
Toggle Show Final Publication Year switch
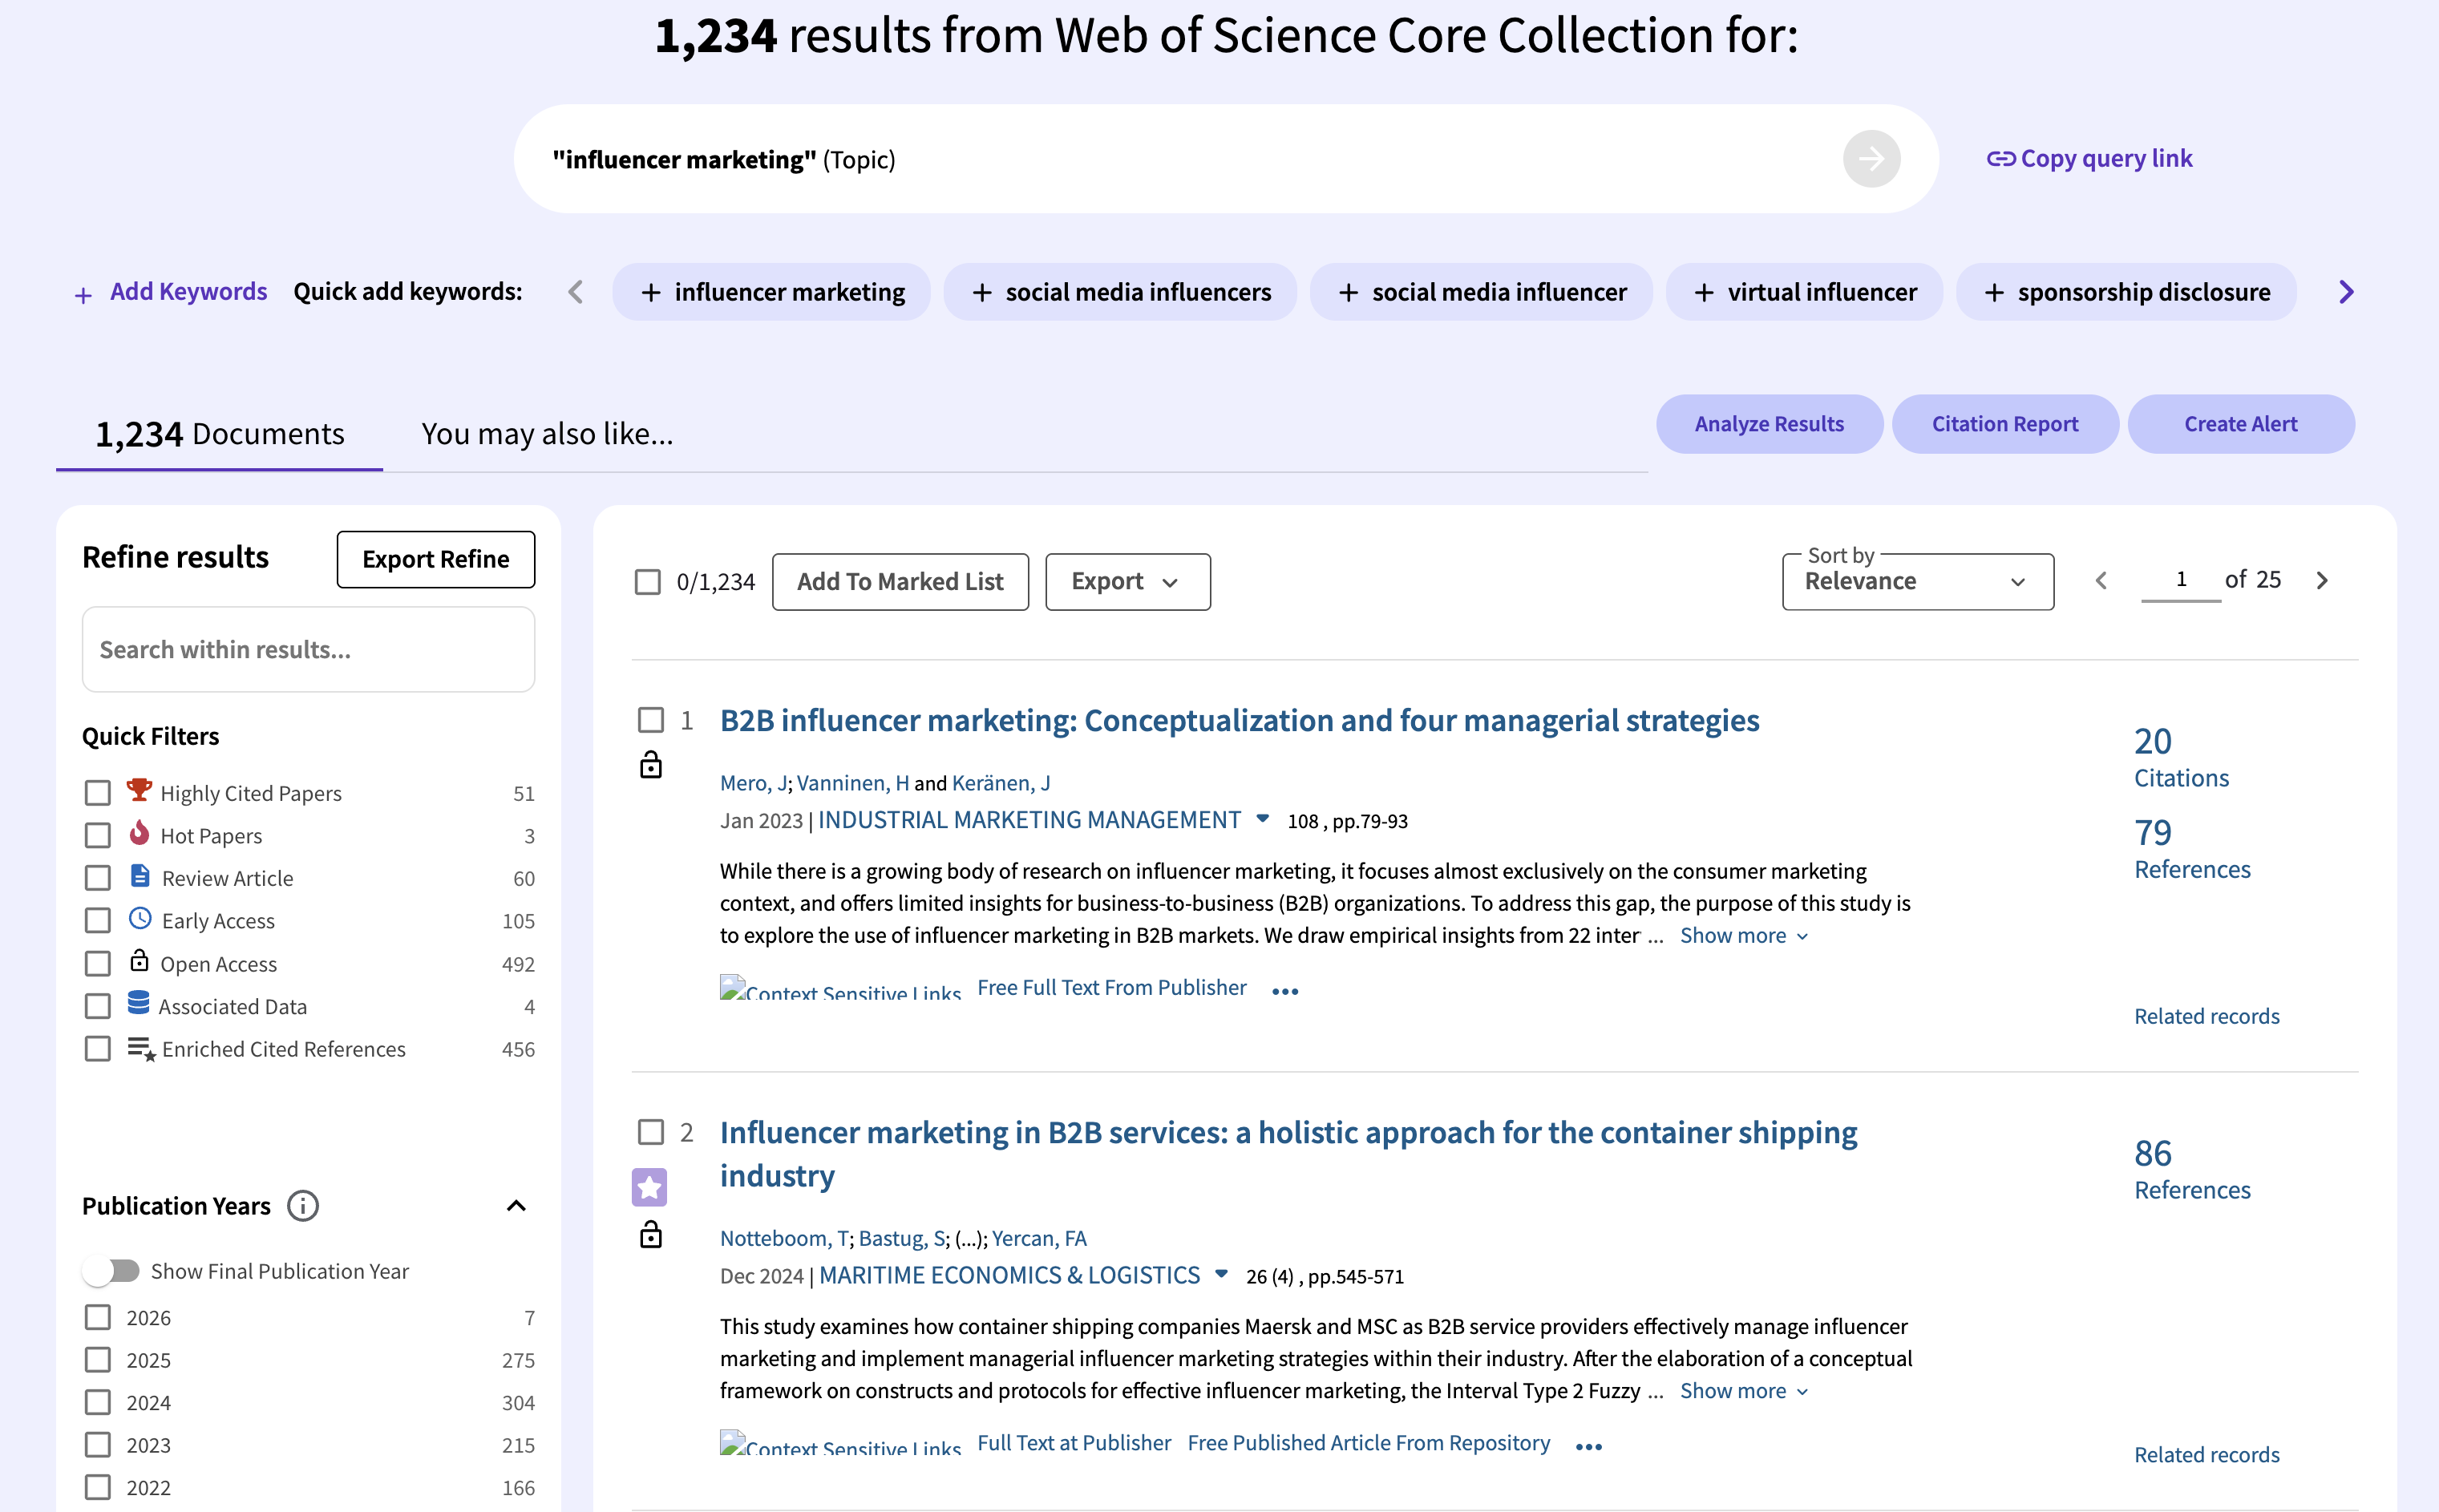pos(112,1271)
